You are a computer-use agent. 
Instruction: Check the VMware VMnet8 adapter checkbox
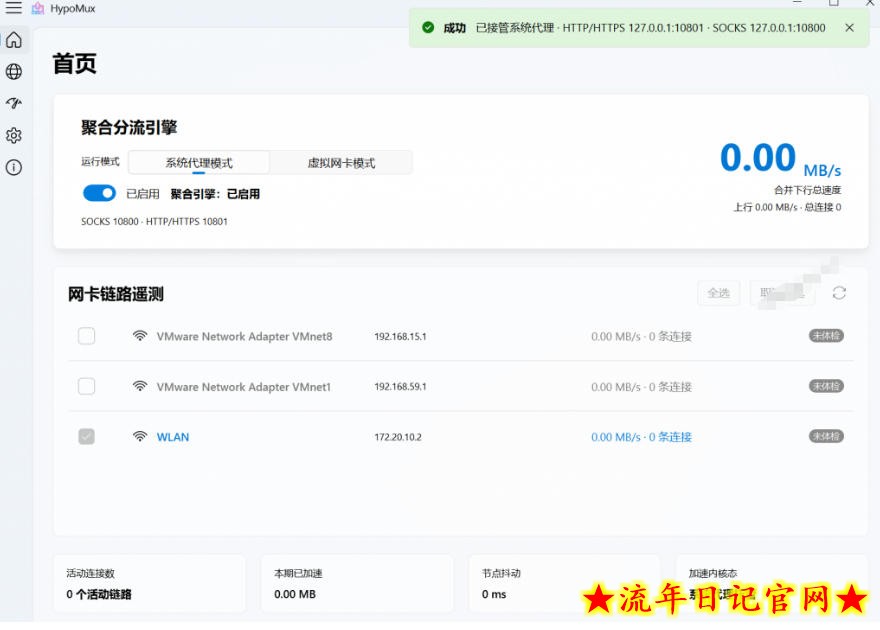(x=86, y=336)
